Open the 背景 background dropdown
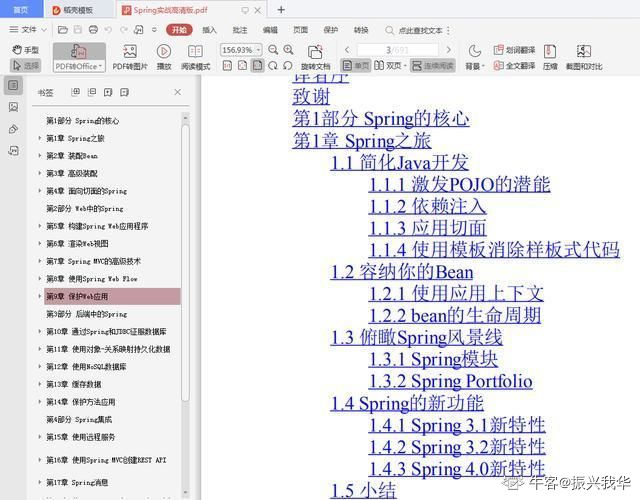The width and height of the screenshot is (640, 500). (475, 65)
